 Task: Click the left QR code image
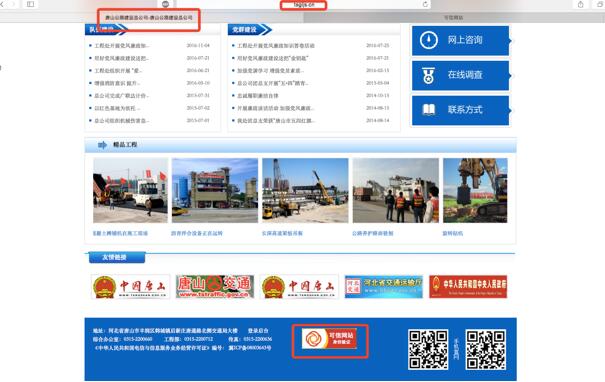[428, 350]
